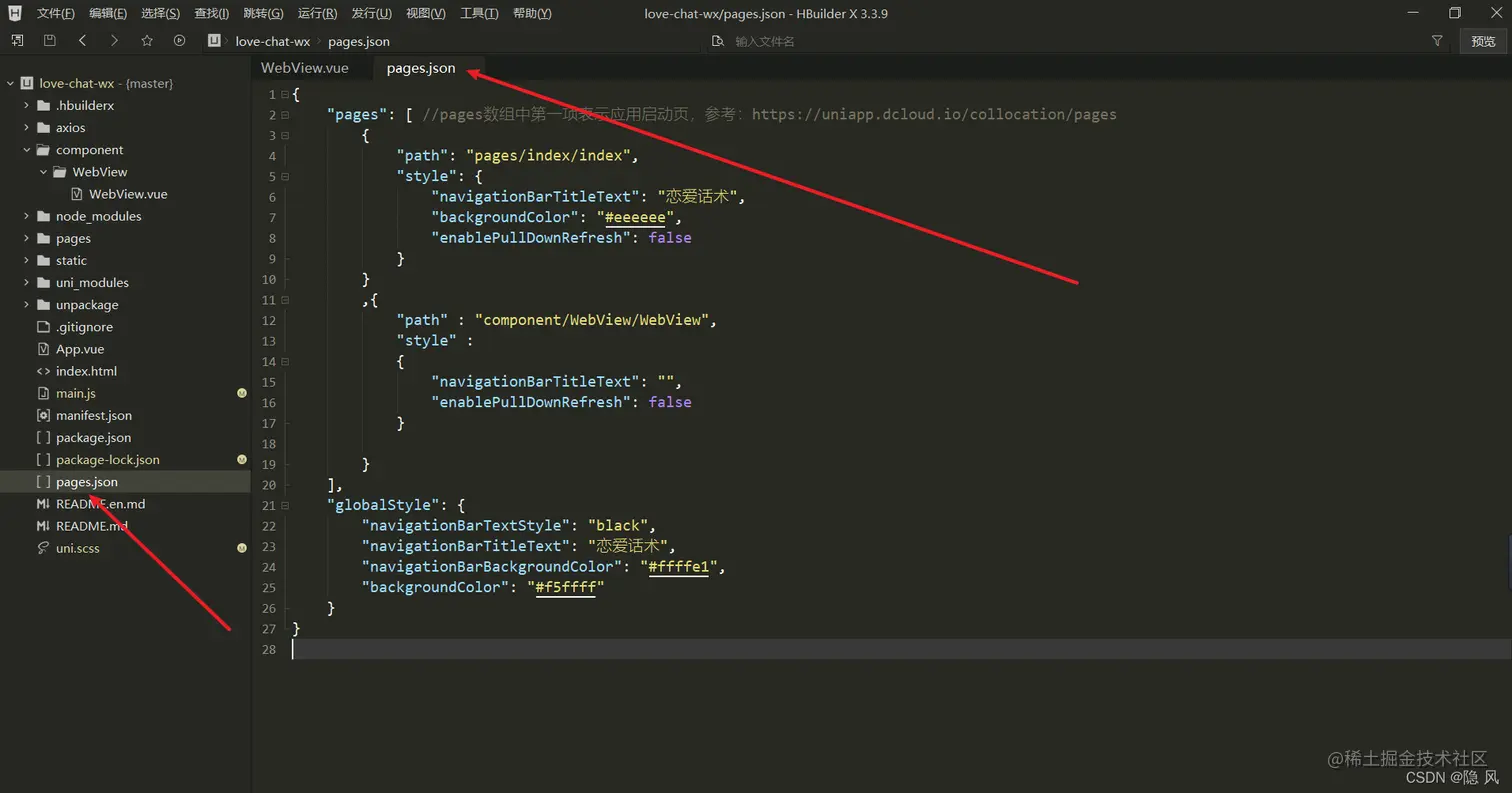
Task: Click the App.vue file icon
Action: pos(43,349)
